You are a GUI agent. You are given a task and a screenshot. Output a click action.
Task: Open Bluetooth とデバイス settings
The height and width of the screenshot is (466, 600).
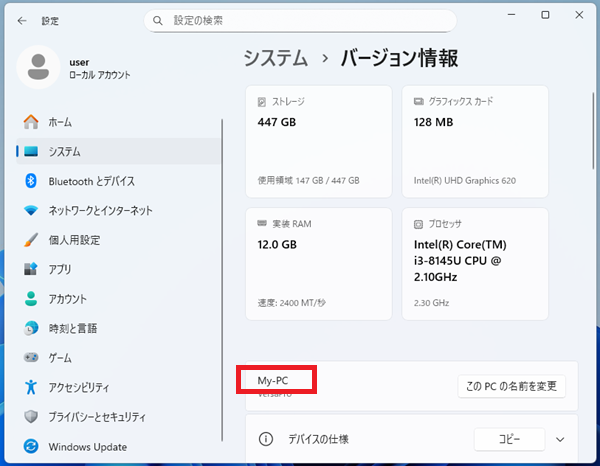tap(118, 181)
